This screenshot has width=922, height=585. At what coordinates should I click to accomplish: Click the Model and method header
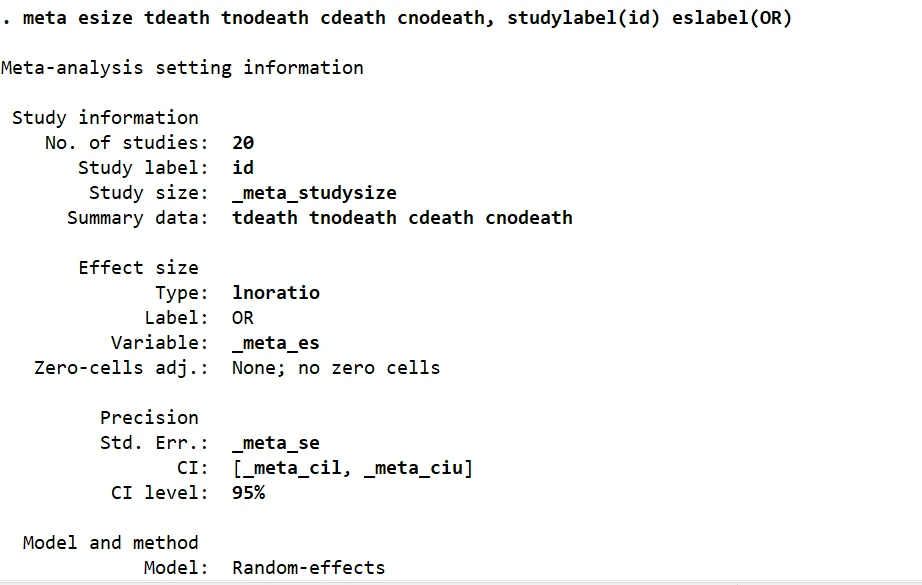[111, 543]
